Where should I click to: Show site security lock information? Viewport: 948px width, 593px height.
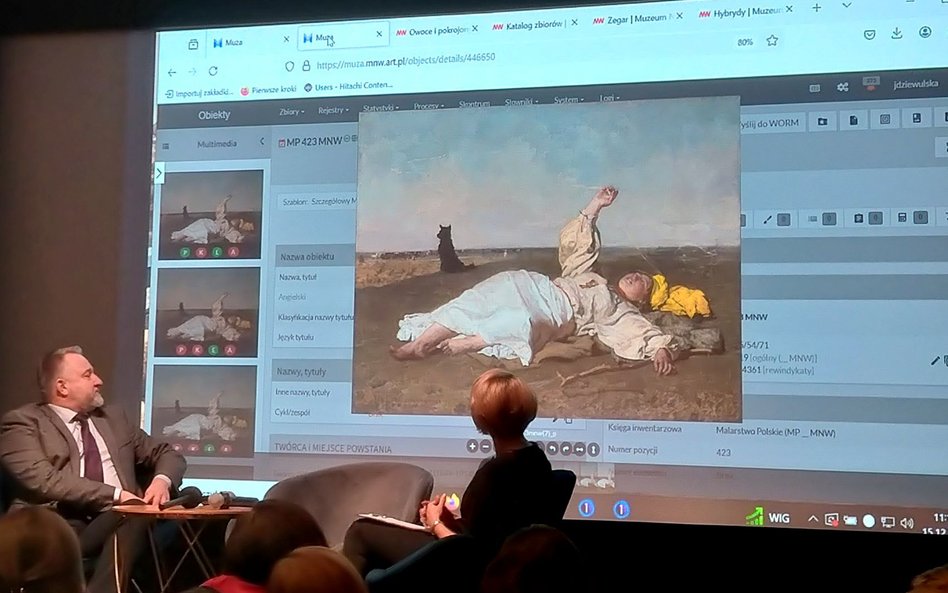(x=306, y=65)
